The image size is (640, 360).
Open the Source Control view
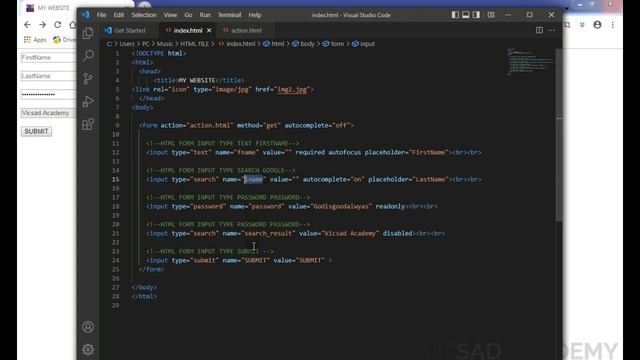point(88,78)
